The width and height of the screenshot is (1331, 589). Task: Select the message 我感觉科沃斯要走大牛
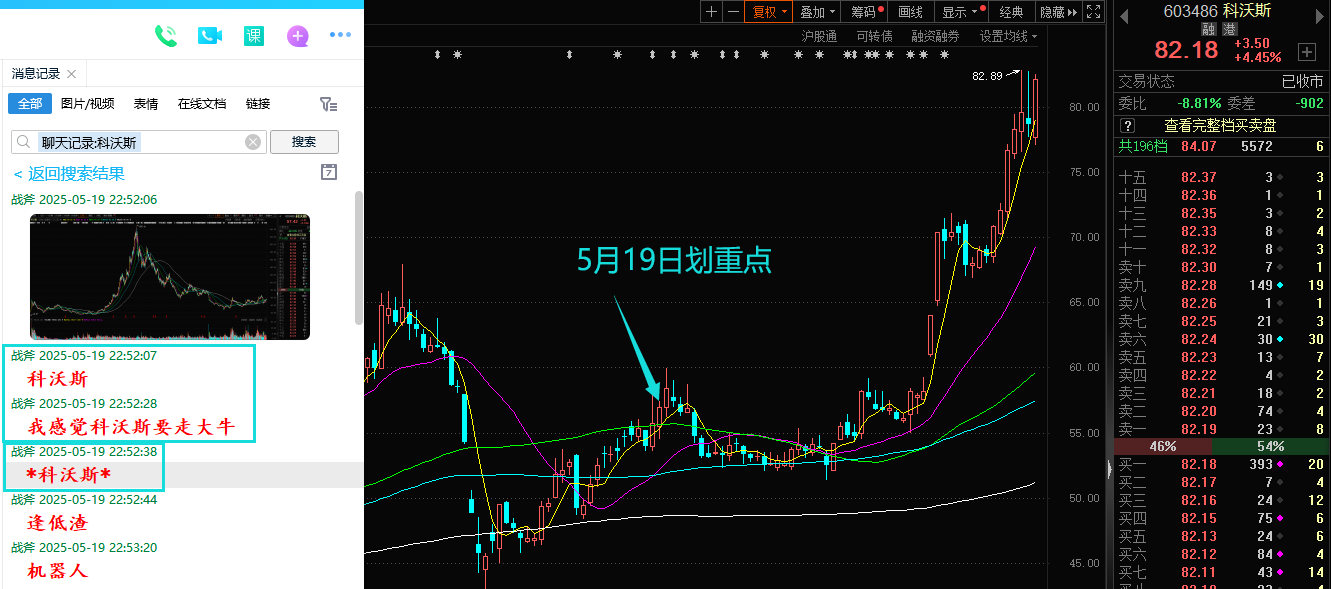point(131,427)
